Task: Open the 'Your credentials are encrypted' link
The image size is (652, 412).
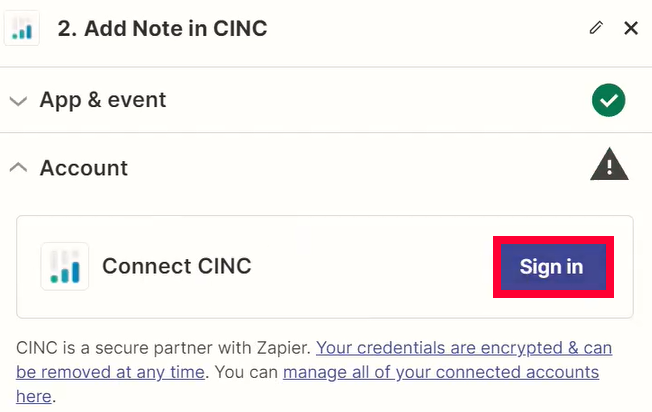Action: click(464, 348)
